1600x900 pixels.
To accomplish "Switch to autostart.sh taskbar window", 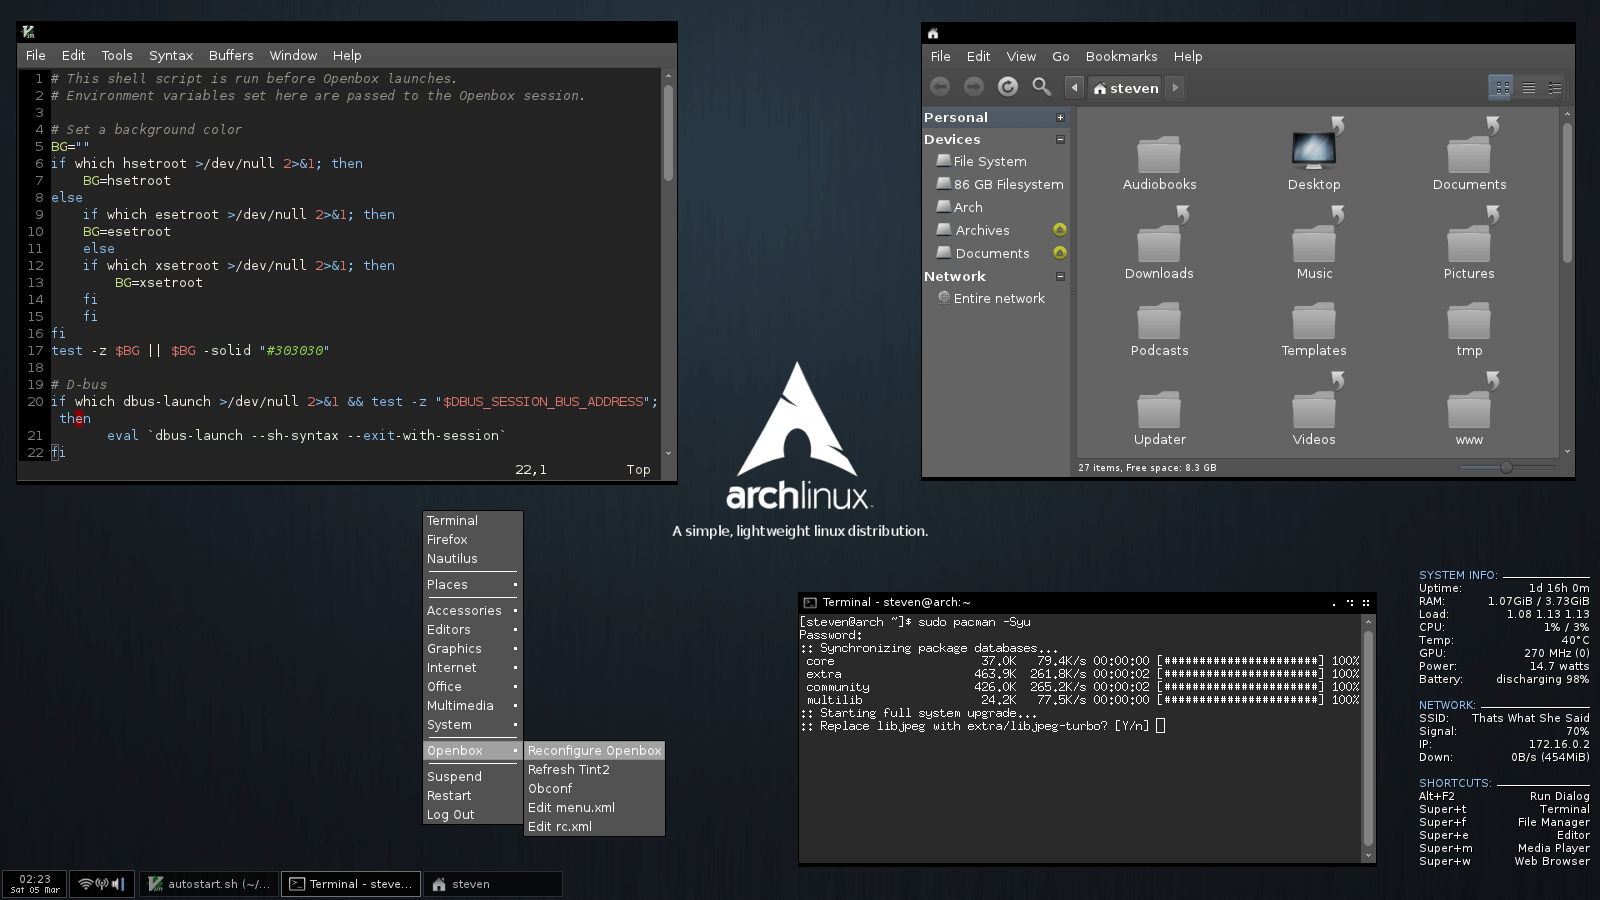I will pos(209,884).
